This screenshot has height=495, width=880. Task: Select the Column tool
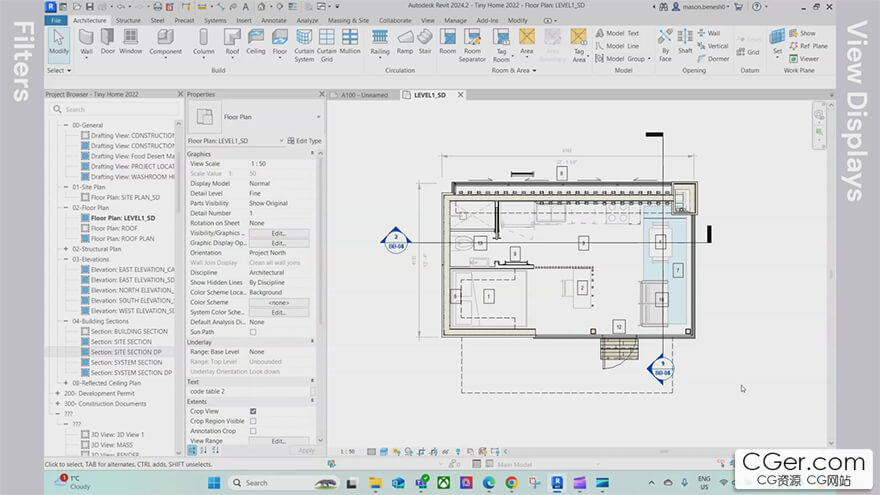203,42
